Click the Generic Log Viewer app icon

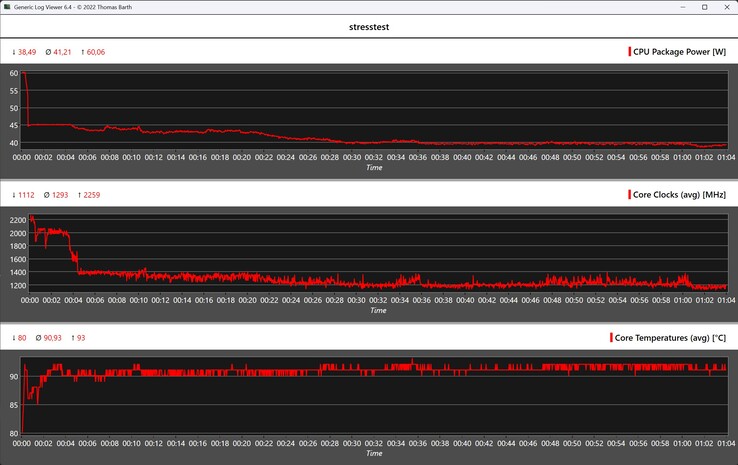tap(9, 7)
